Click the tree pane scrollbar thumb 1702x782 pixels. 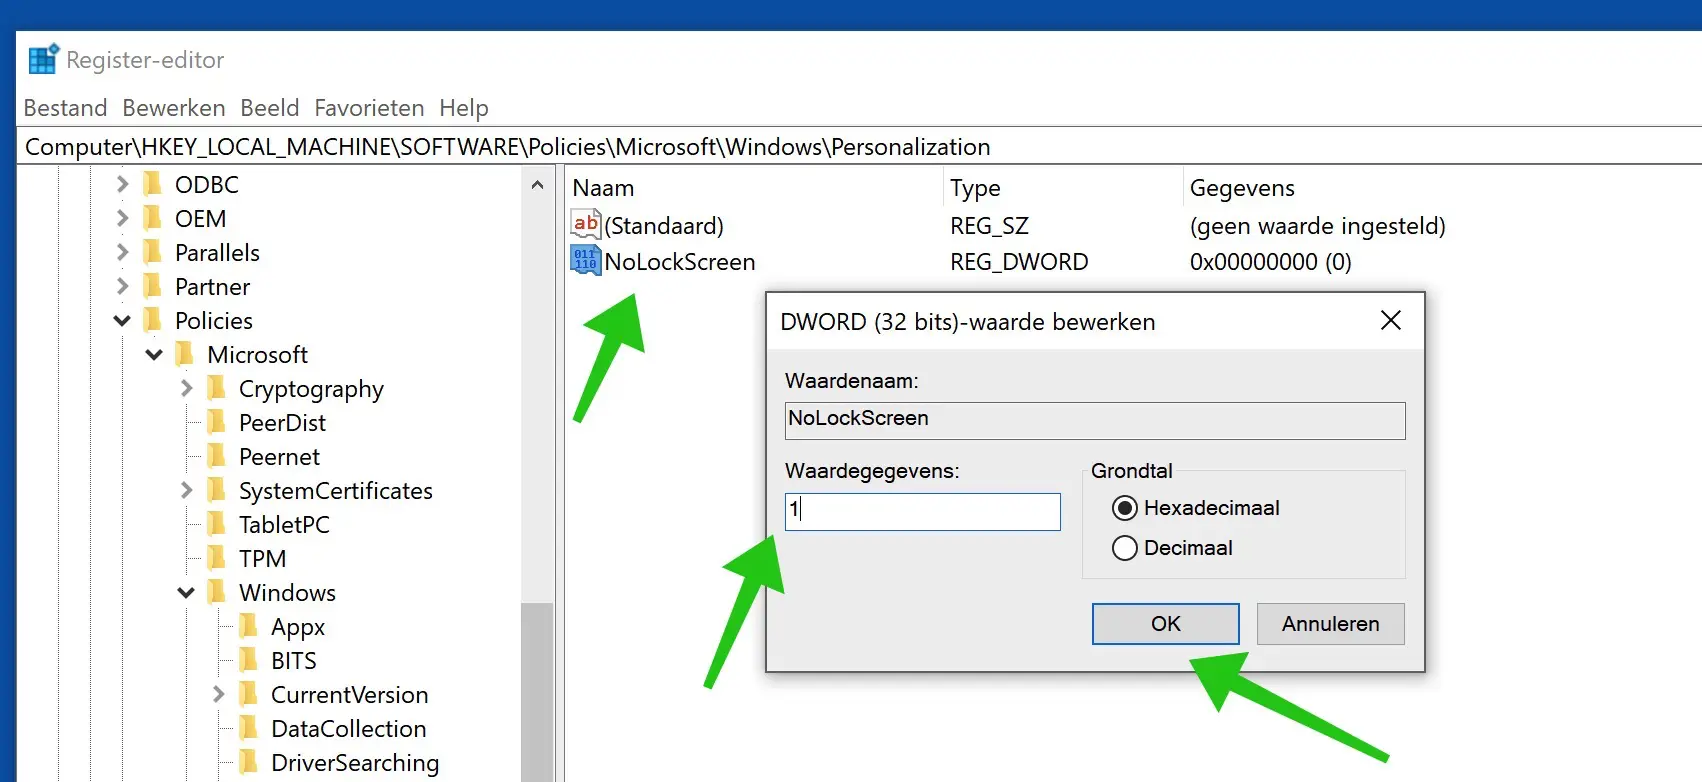coord(537,692)
